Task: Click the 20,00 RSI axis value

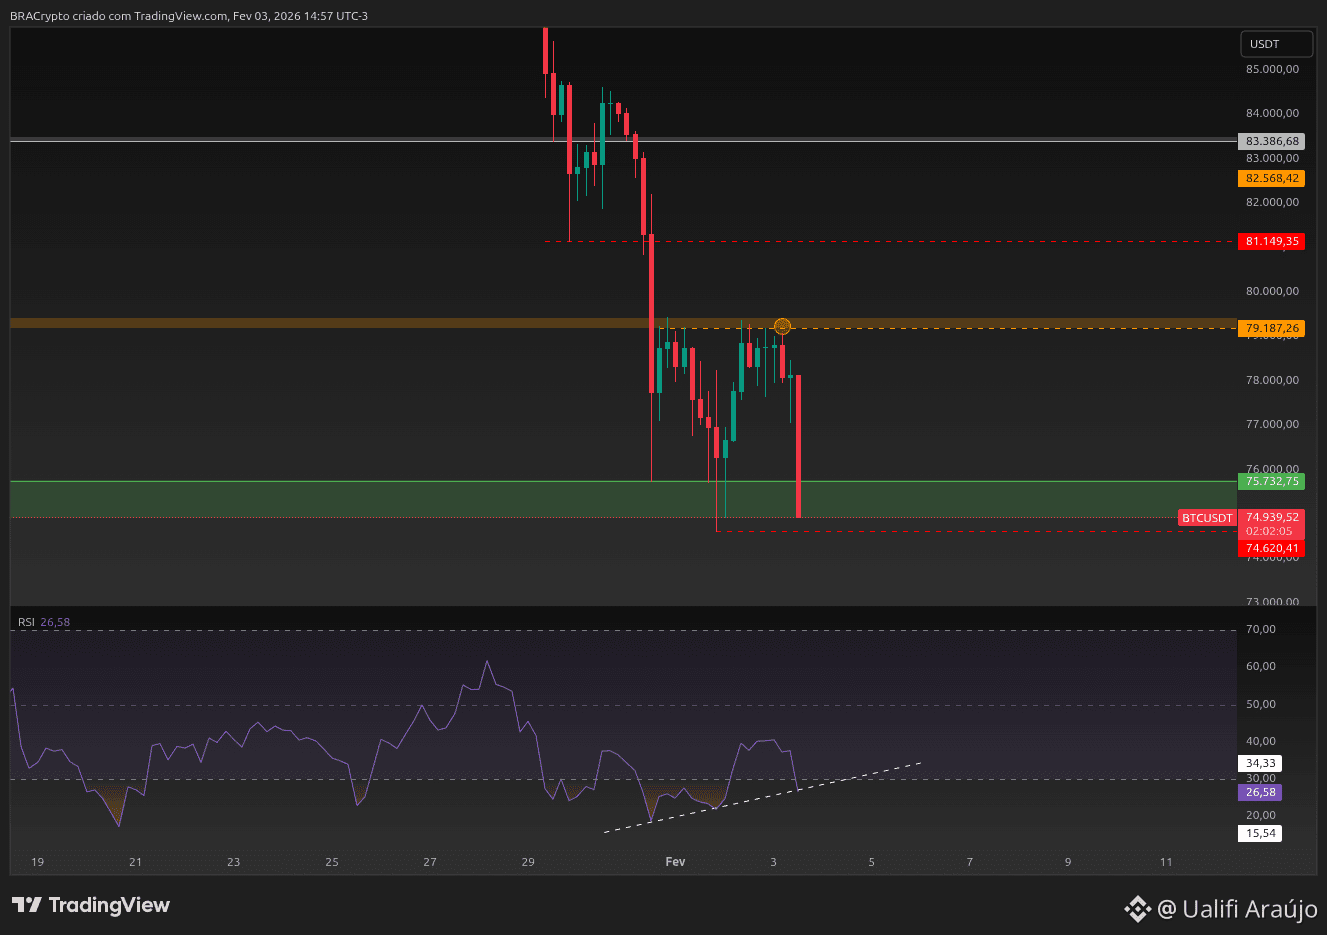Action: [1261, 815]
